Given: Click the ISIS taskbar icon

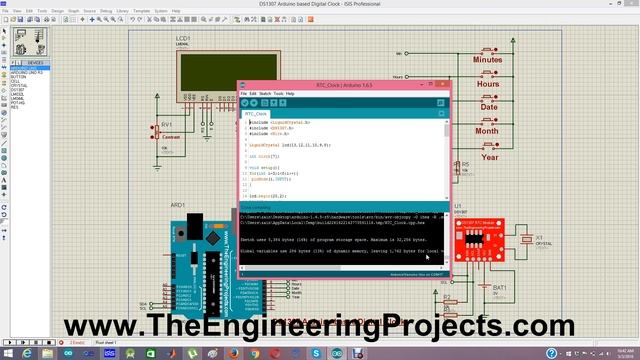Looking at the screenshot, I should pyautogui.click(x=109, y=353).
